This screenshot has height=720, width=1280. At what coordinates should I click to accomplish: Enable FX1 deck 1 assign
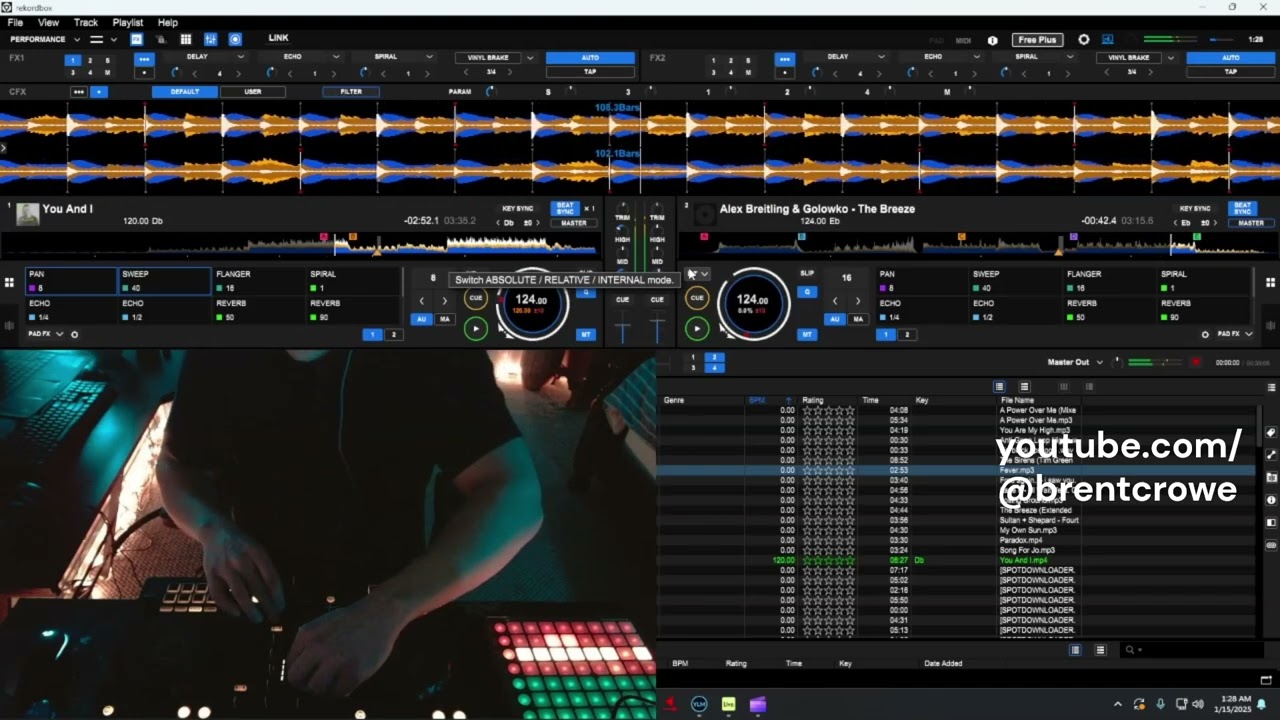click(71, 60)
